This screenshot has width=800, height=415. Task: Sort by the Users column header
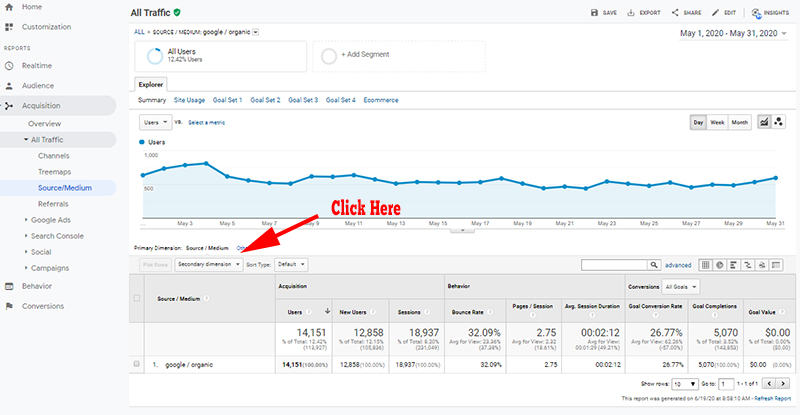click(x=295, y=312)
